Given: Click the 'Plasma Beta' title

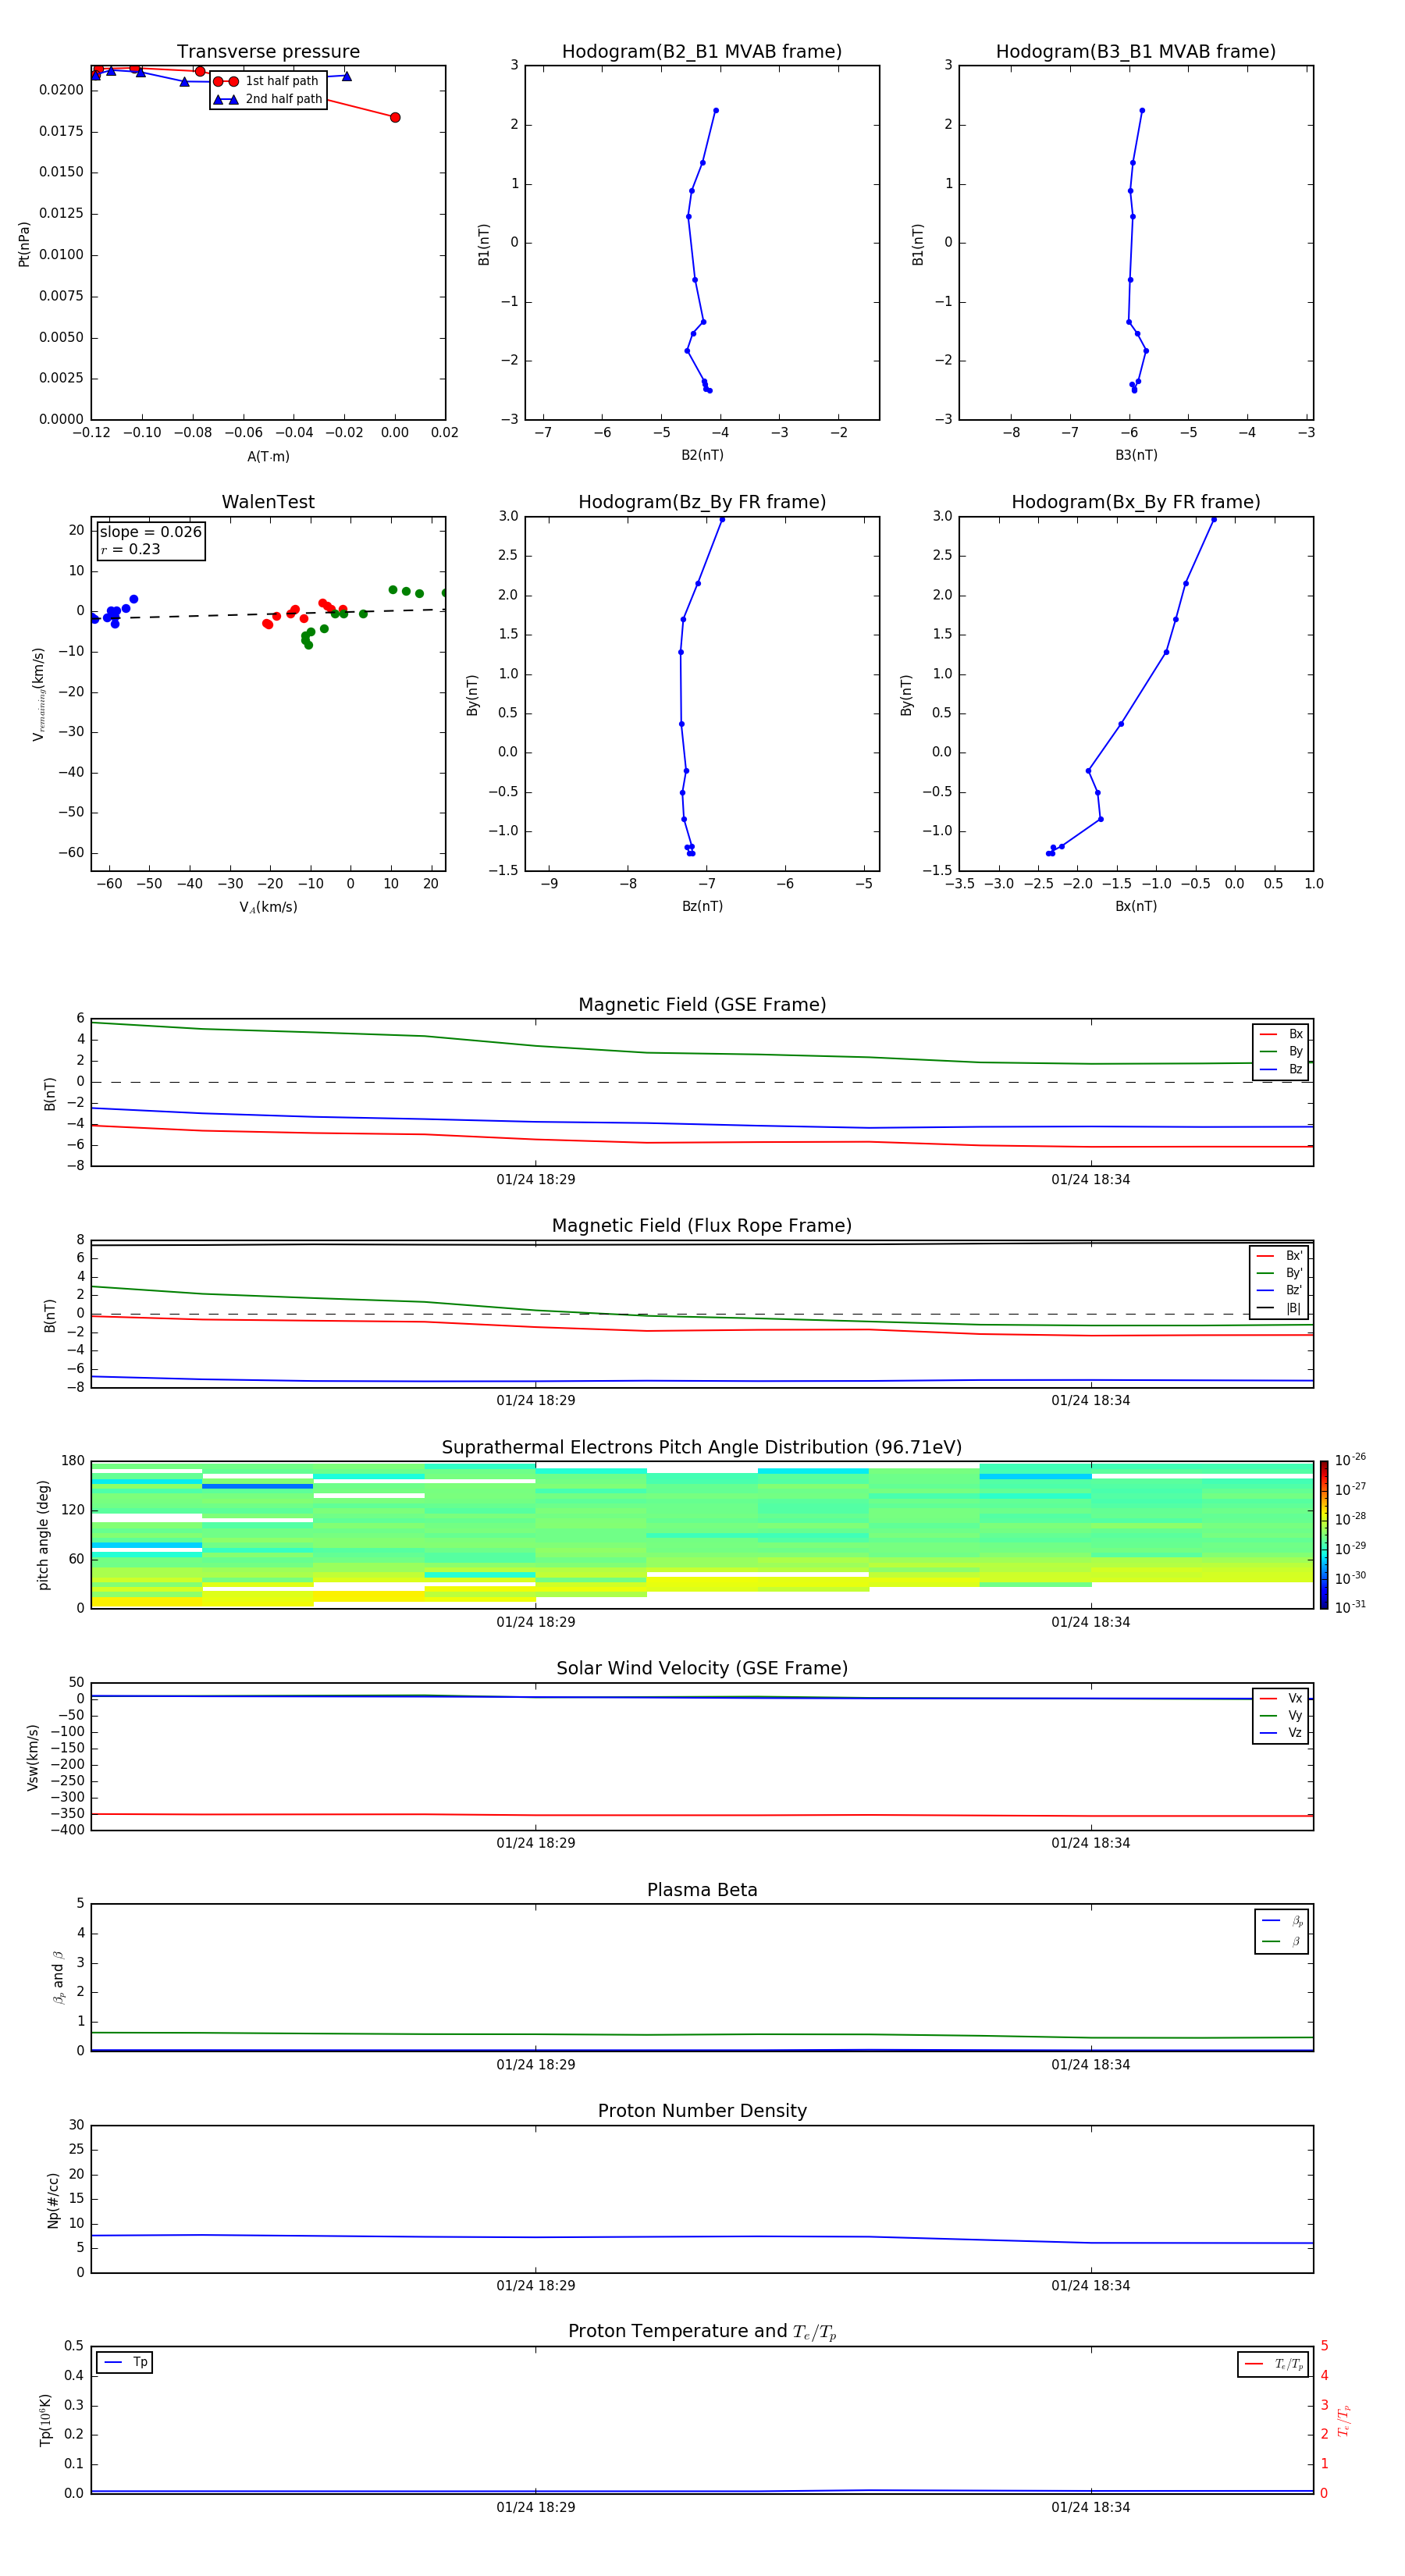Looking at the screenshot, I should [702, 1890].
